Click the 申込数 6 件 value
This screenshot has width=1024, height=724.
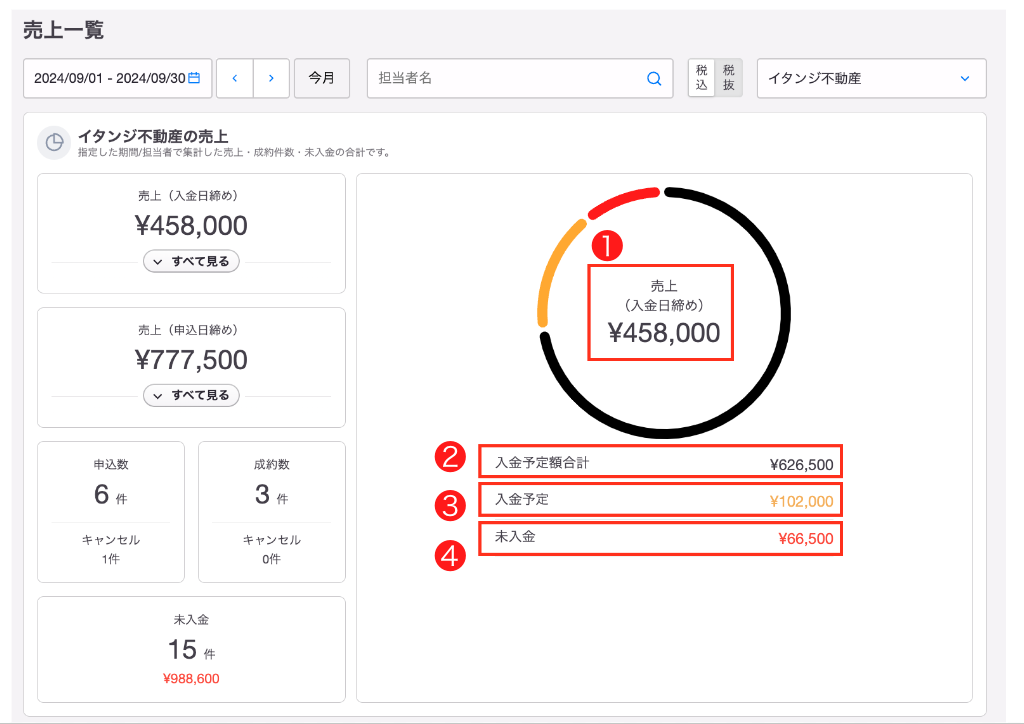pos(111,495)
